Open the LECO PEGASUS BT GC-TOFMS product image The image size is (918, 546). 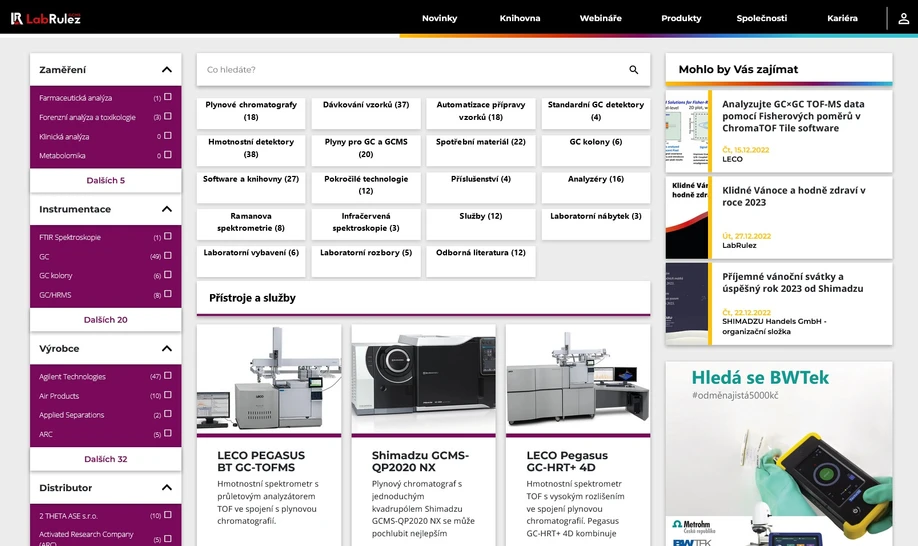coord(269,379)
